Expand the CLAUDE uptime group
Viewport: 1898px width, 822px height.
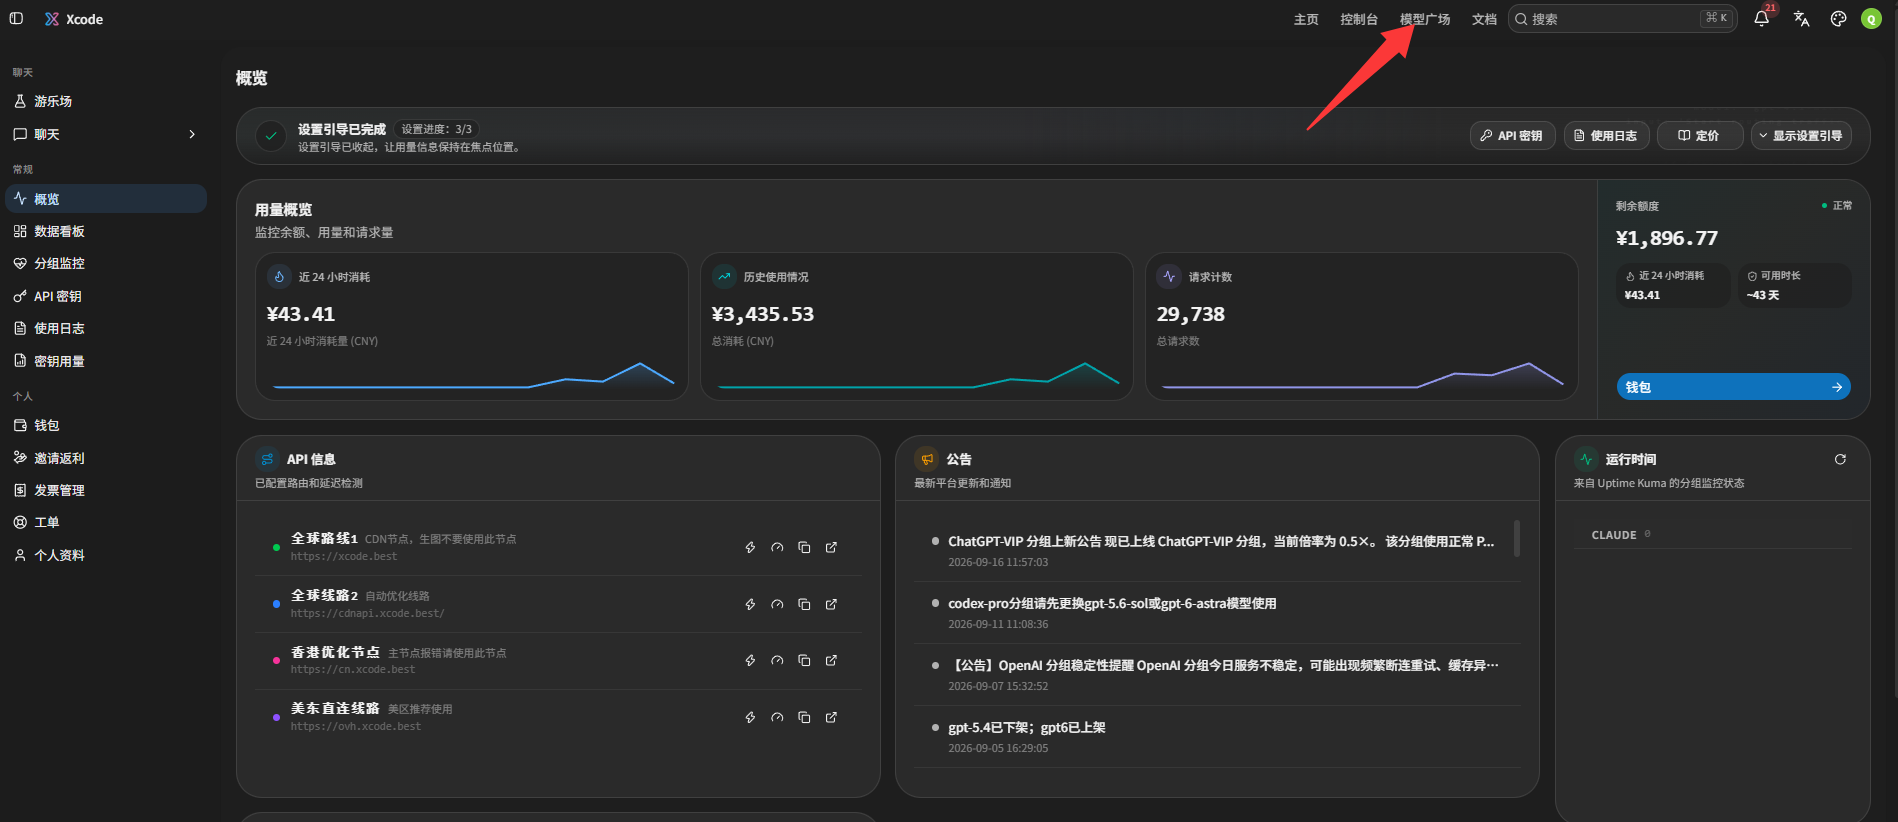[x=1712, y=535]
